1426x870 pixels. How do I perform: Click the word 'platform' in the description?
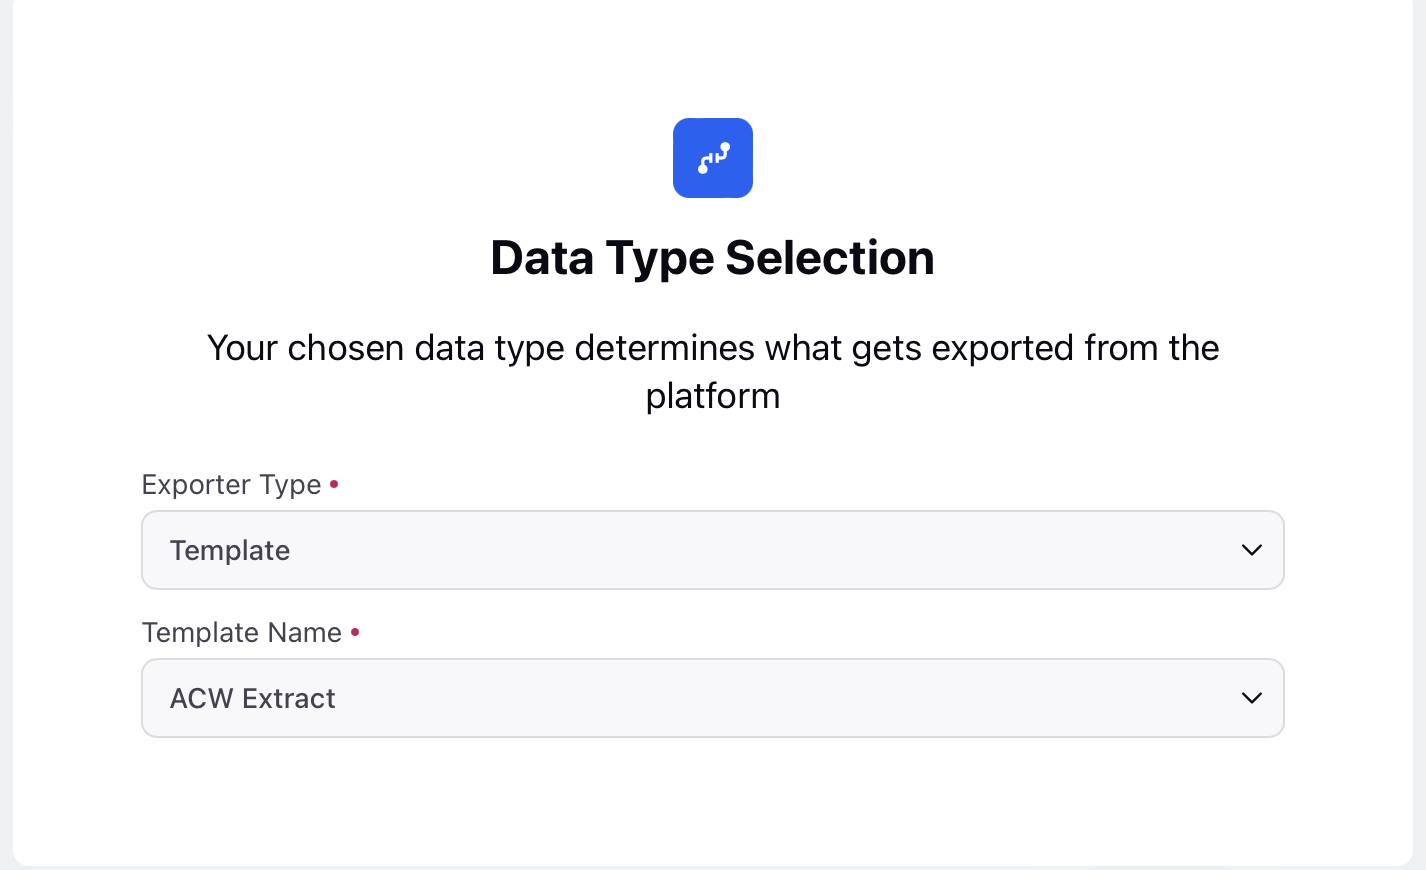click(713, 397)
